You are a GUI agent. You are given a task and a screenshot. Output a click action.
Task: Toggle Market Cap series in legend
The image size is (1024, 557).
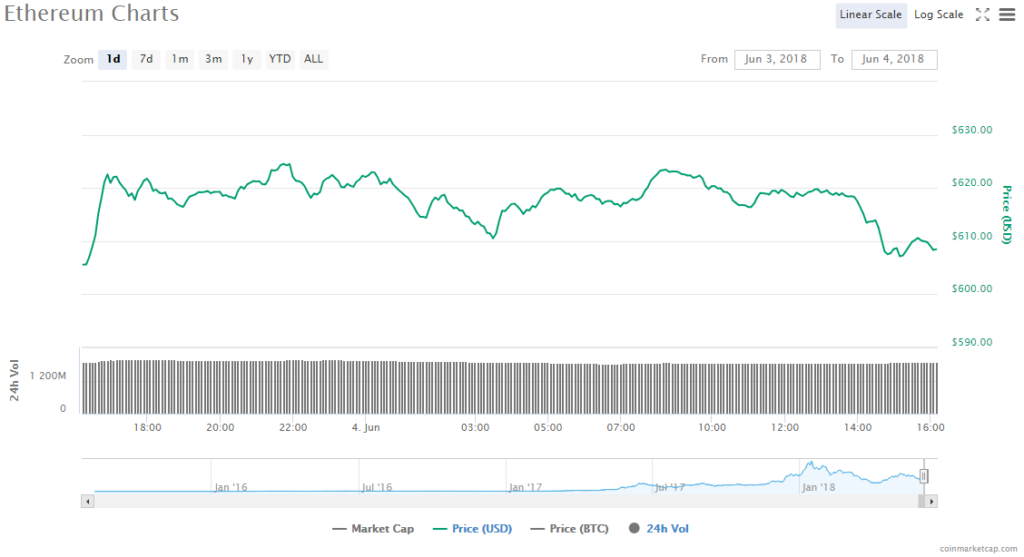click(x=372, y=529)
